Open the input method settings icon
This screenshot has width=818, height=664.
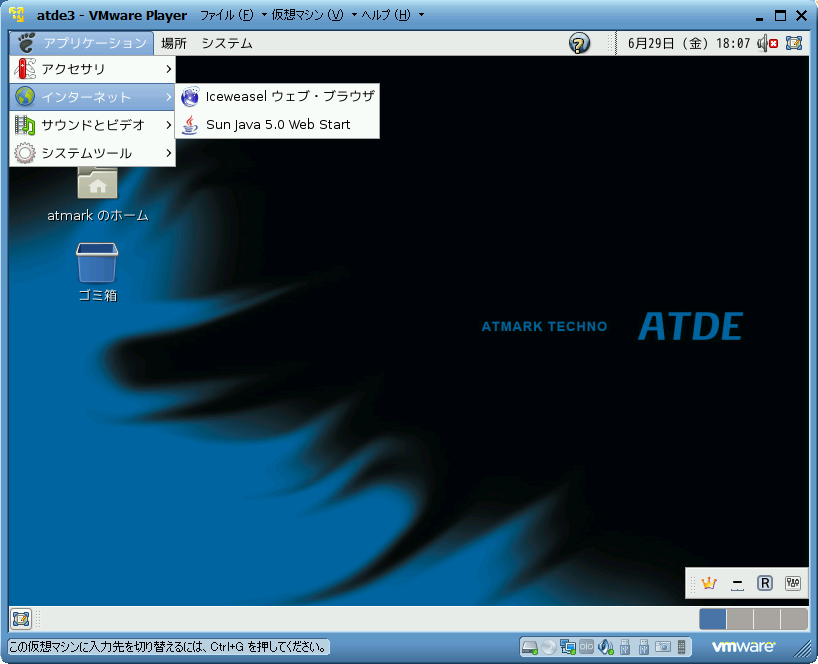[x=792, y=583]
